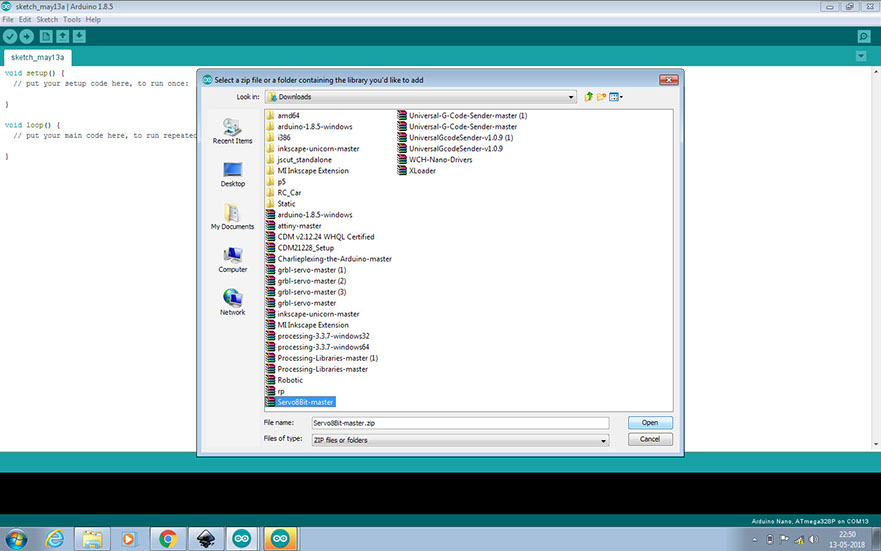
Task: Select the arduino-1.8.5-windows folder
Action: click(x=309, y=126)
